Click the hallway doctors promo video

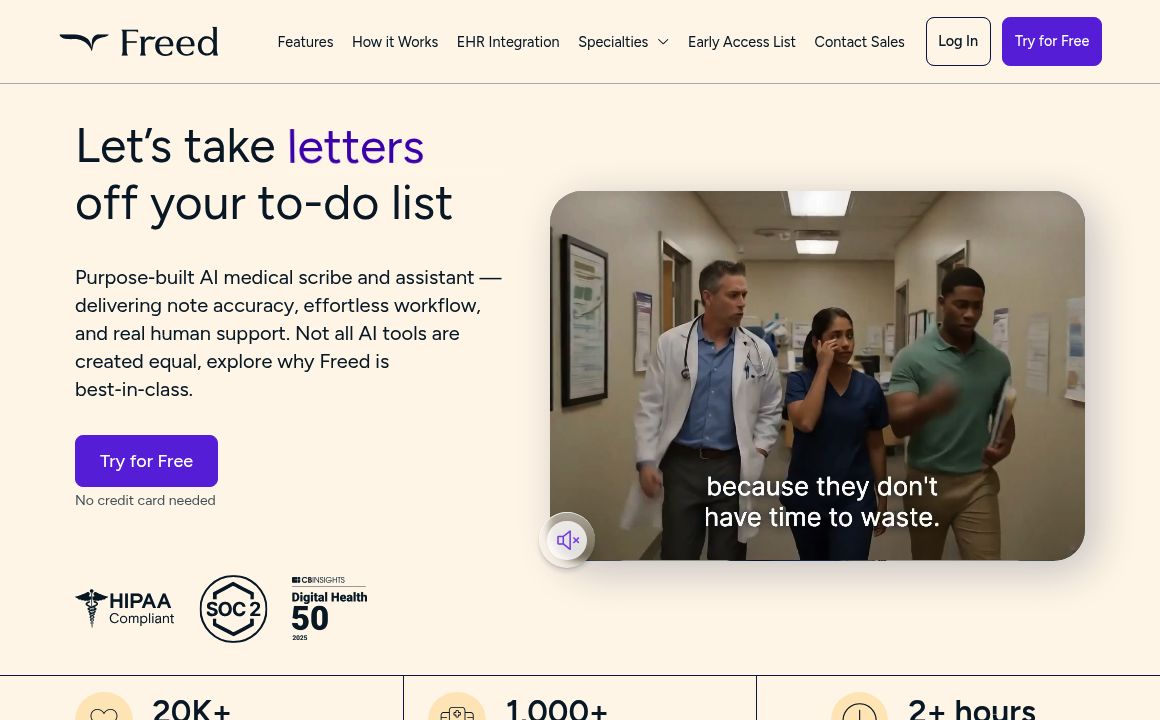coord(817,376)
